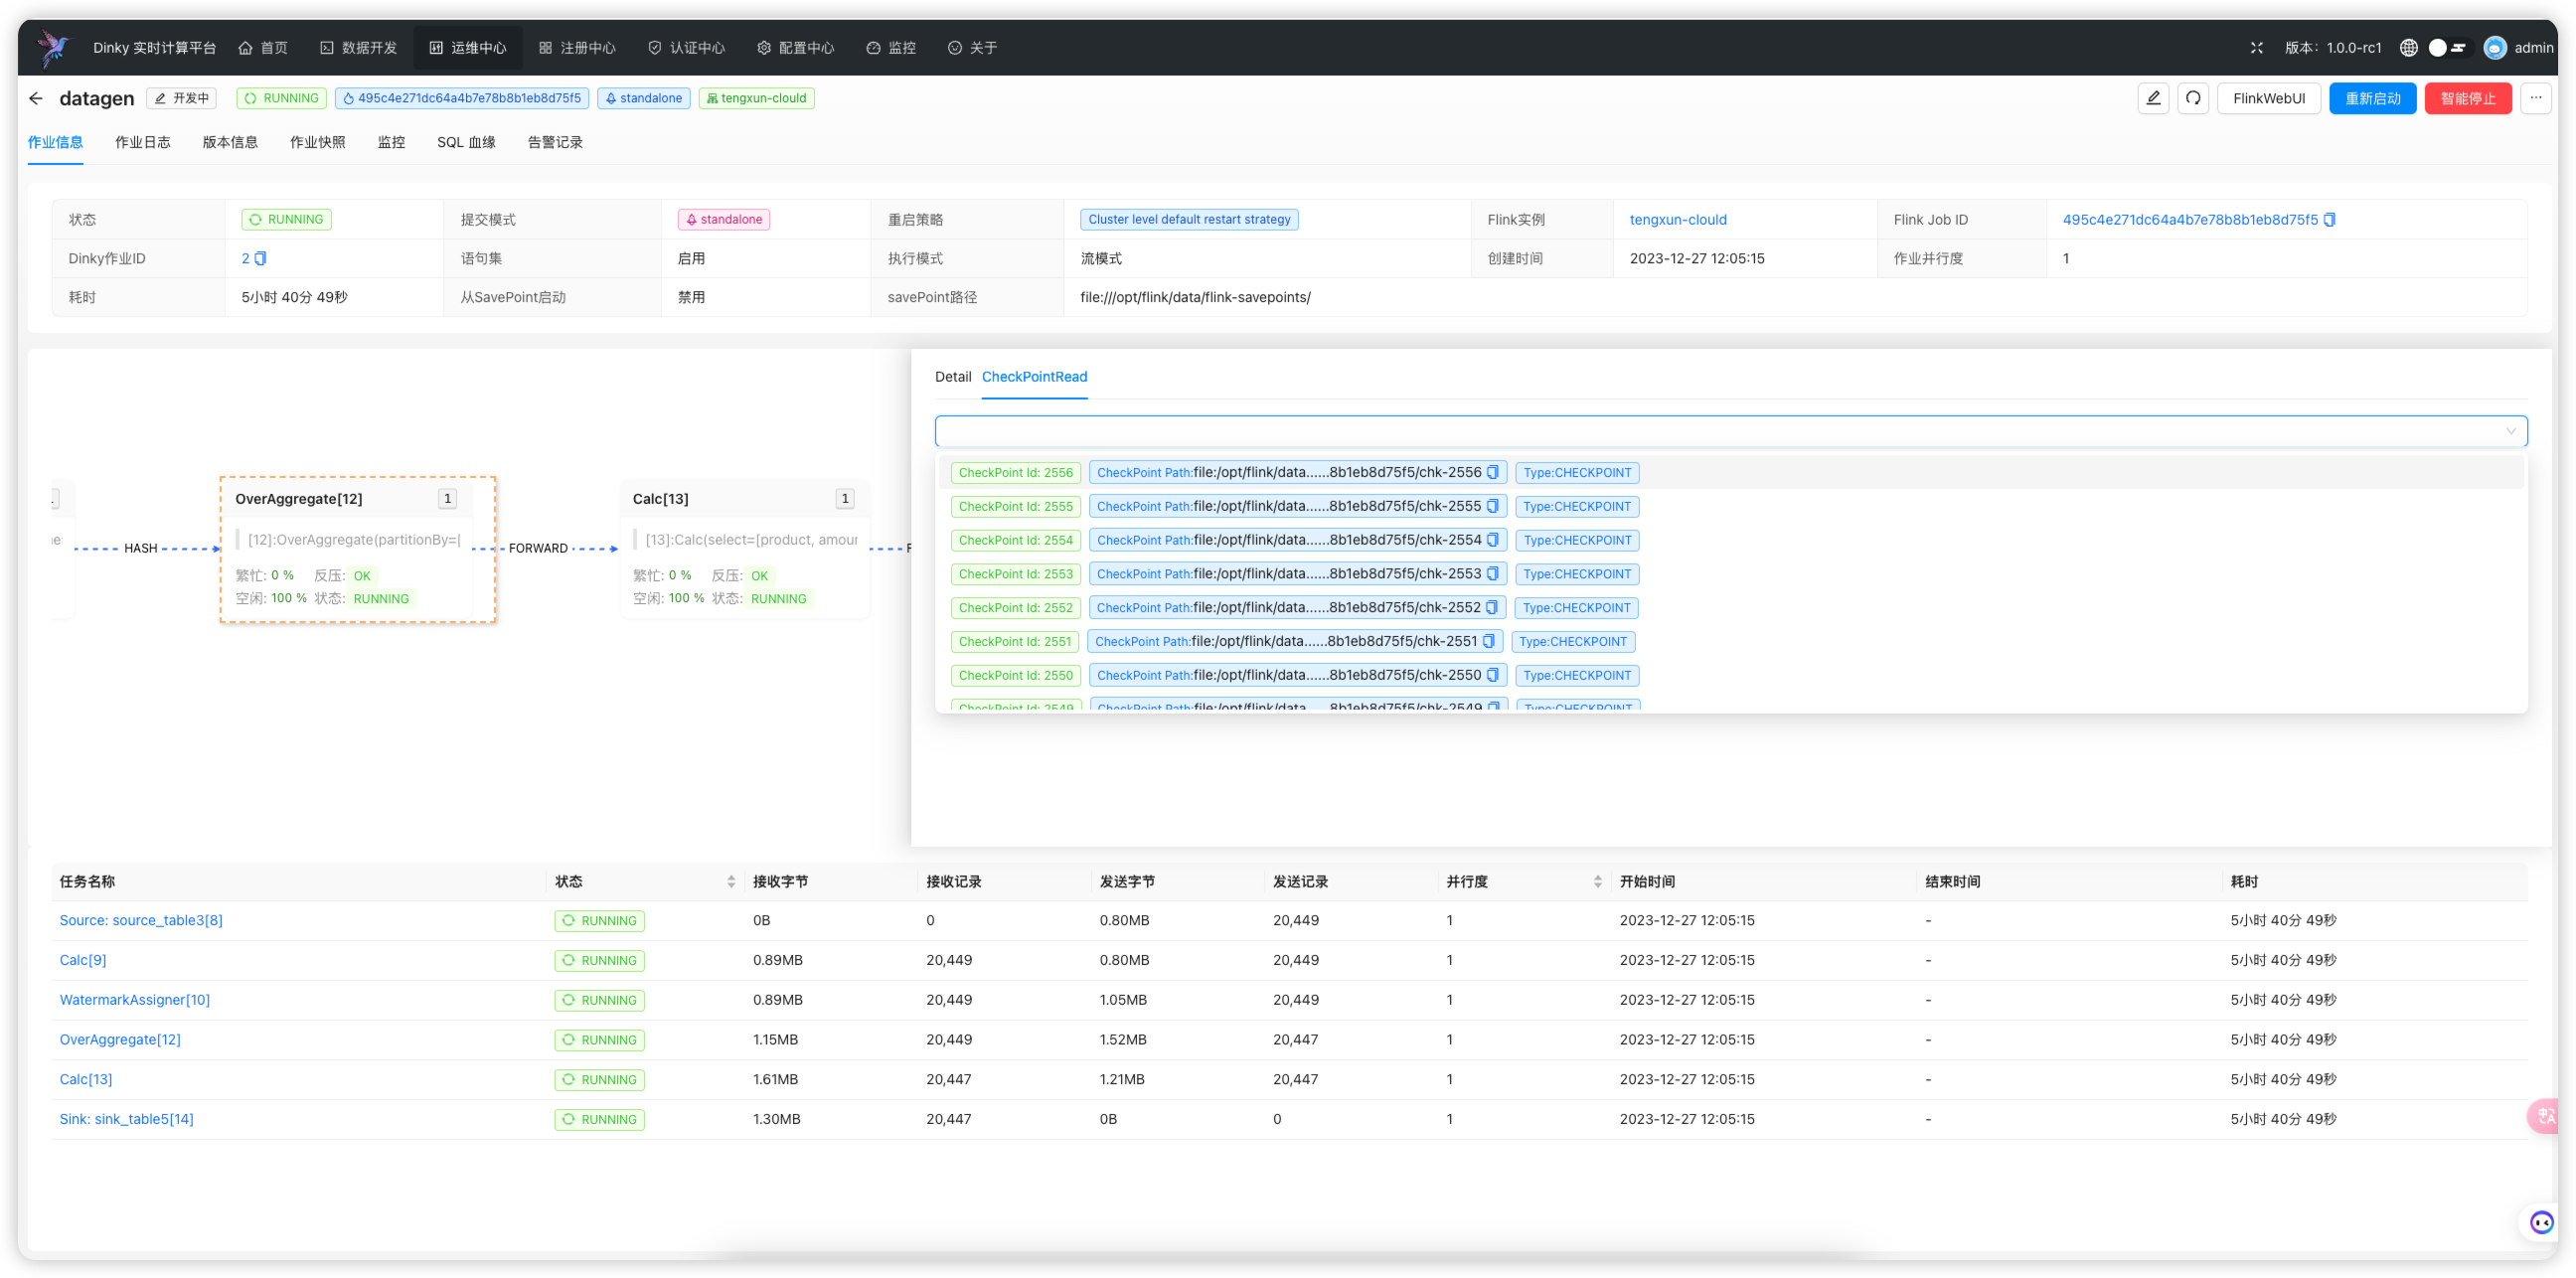2576x1278 pixels.
Task: Open the 首页 home menu
Action: 263,47
